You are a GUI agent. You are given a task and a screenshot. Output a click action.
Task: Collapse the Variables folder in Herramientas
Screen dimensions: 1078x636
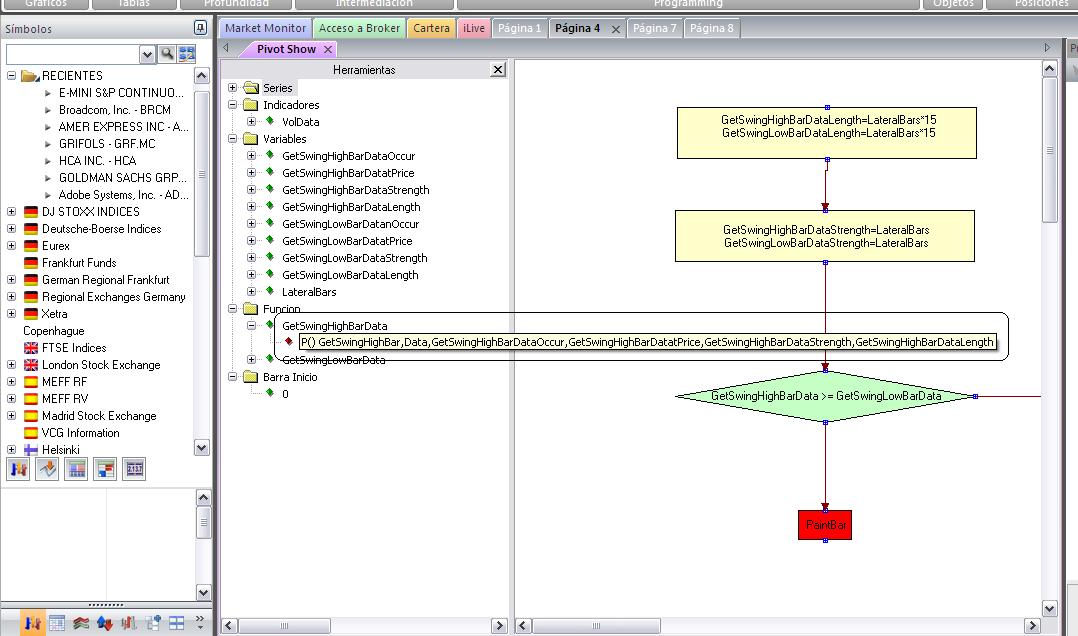233,139
